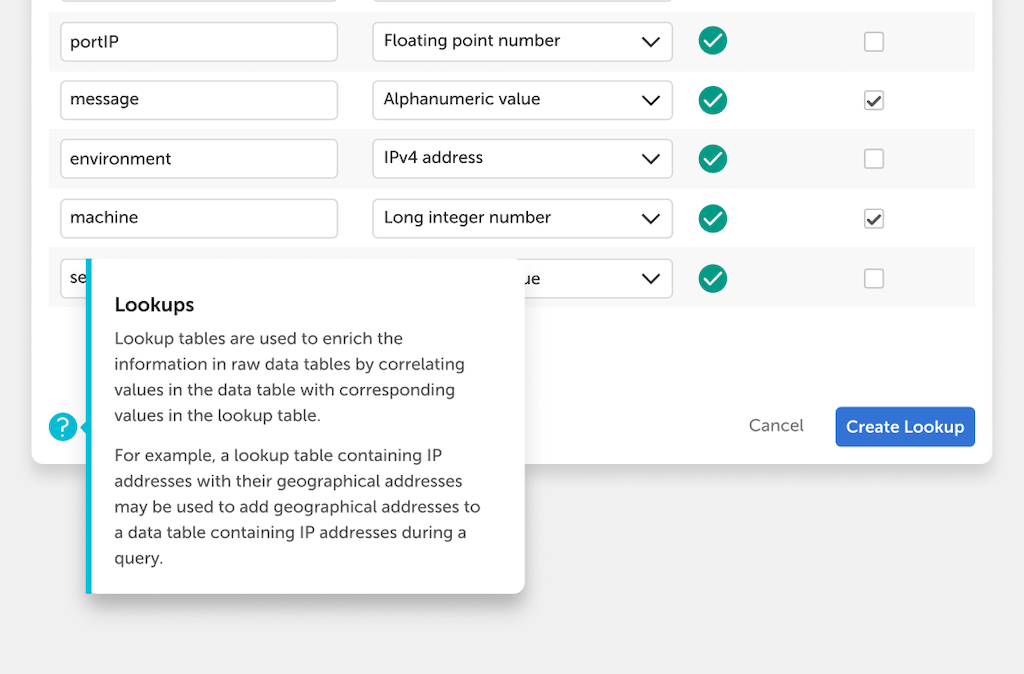The width and height of the screenshot is (1024, 674).
Task: Click the green status checkmark beside portIP
Action: click(x=713, y=41)
